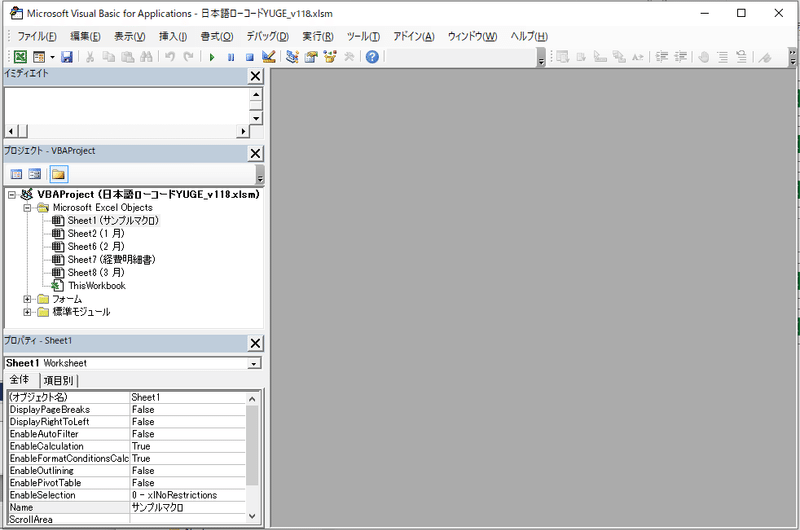The image size is (800, 530).
Task: Open アドイン menu
Action: 413,36
